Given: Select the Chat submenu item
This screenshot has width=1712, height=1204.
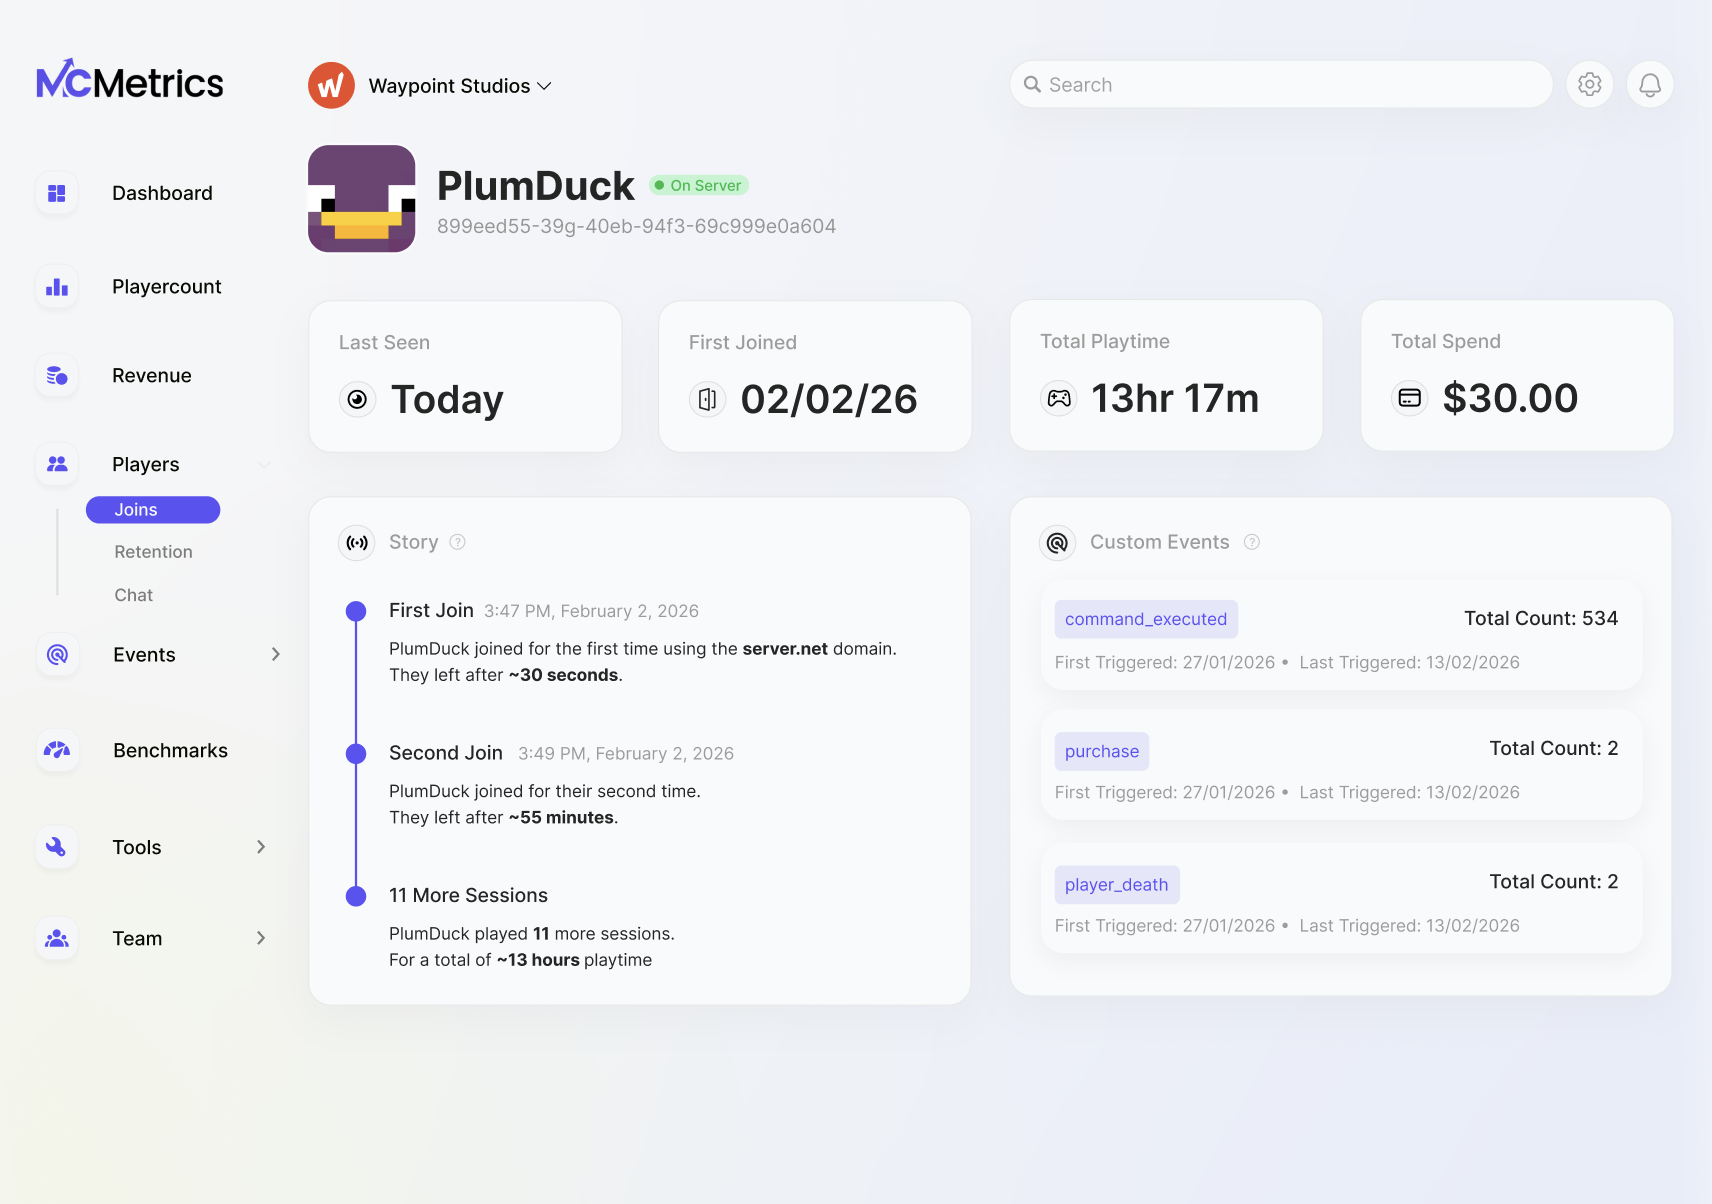Looking at the screenshot, I should (134, 595).
